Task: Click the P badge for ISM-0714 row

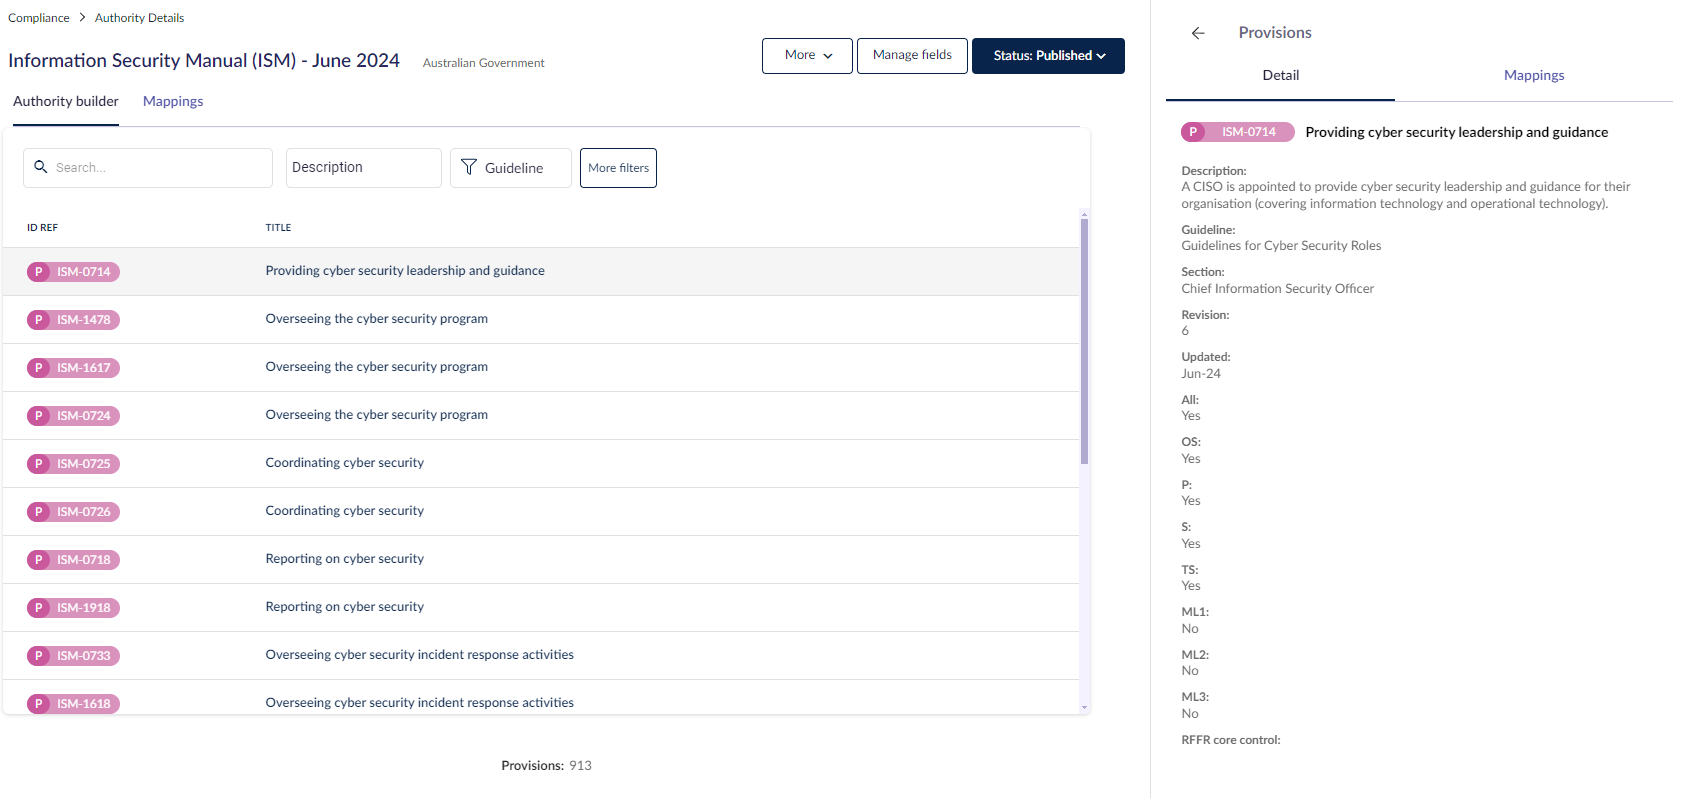Action: click(x=38, y=272)
